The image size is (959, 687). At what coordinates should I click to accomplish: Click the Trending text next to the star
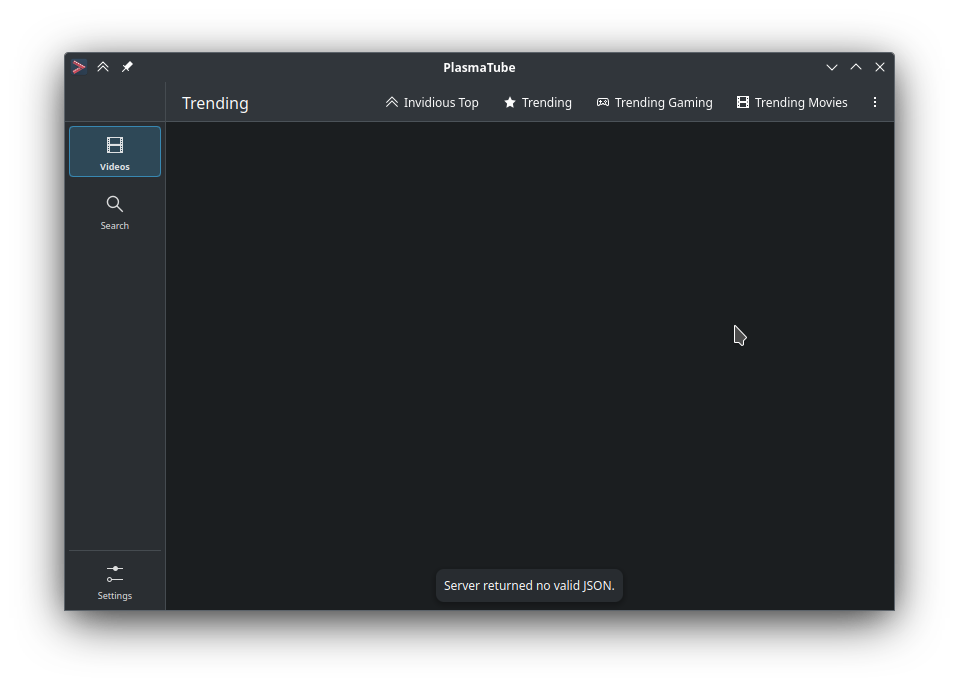547,103
